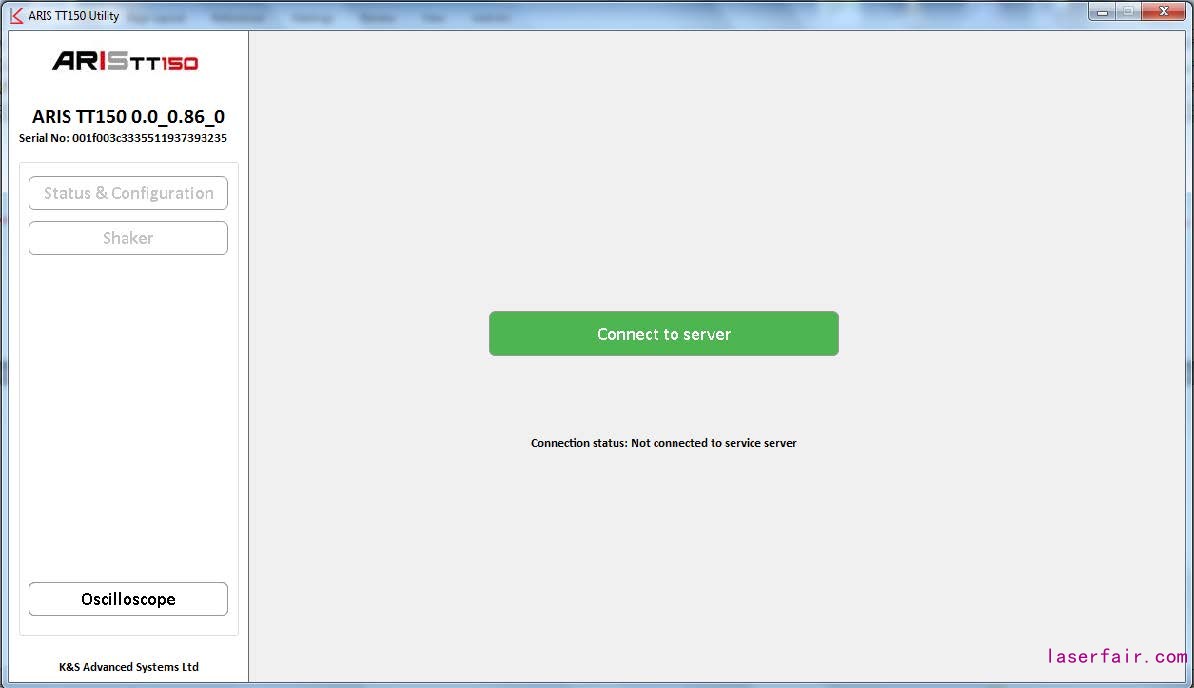Open the Oscilloscope panel
This screenshot has height=688, width=1194.
pyautogui.click(x=128, y=599)
